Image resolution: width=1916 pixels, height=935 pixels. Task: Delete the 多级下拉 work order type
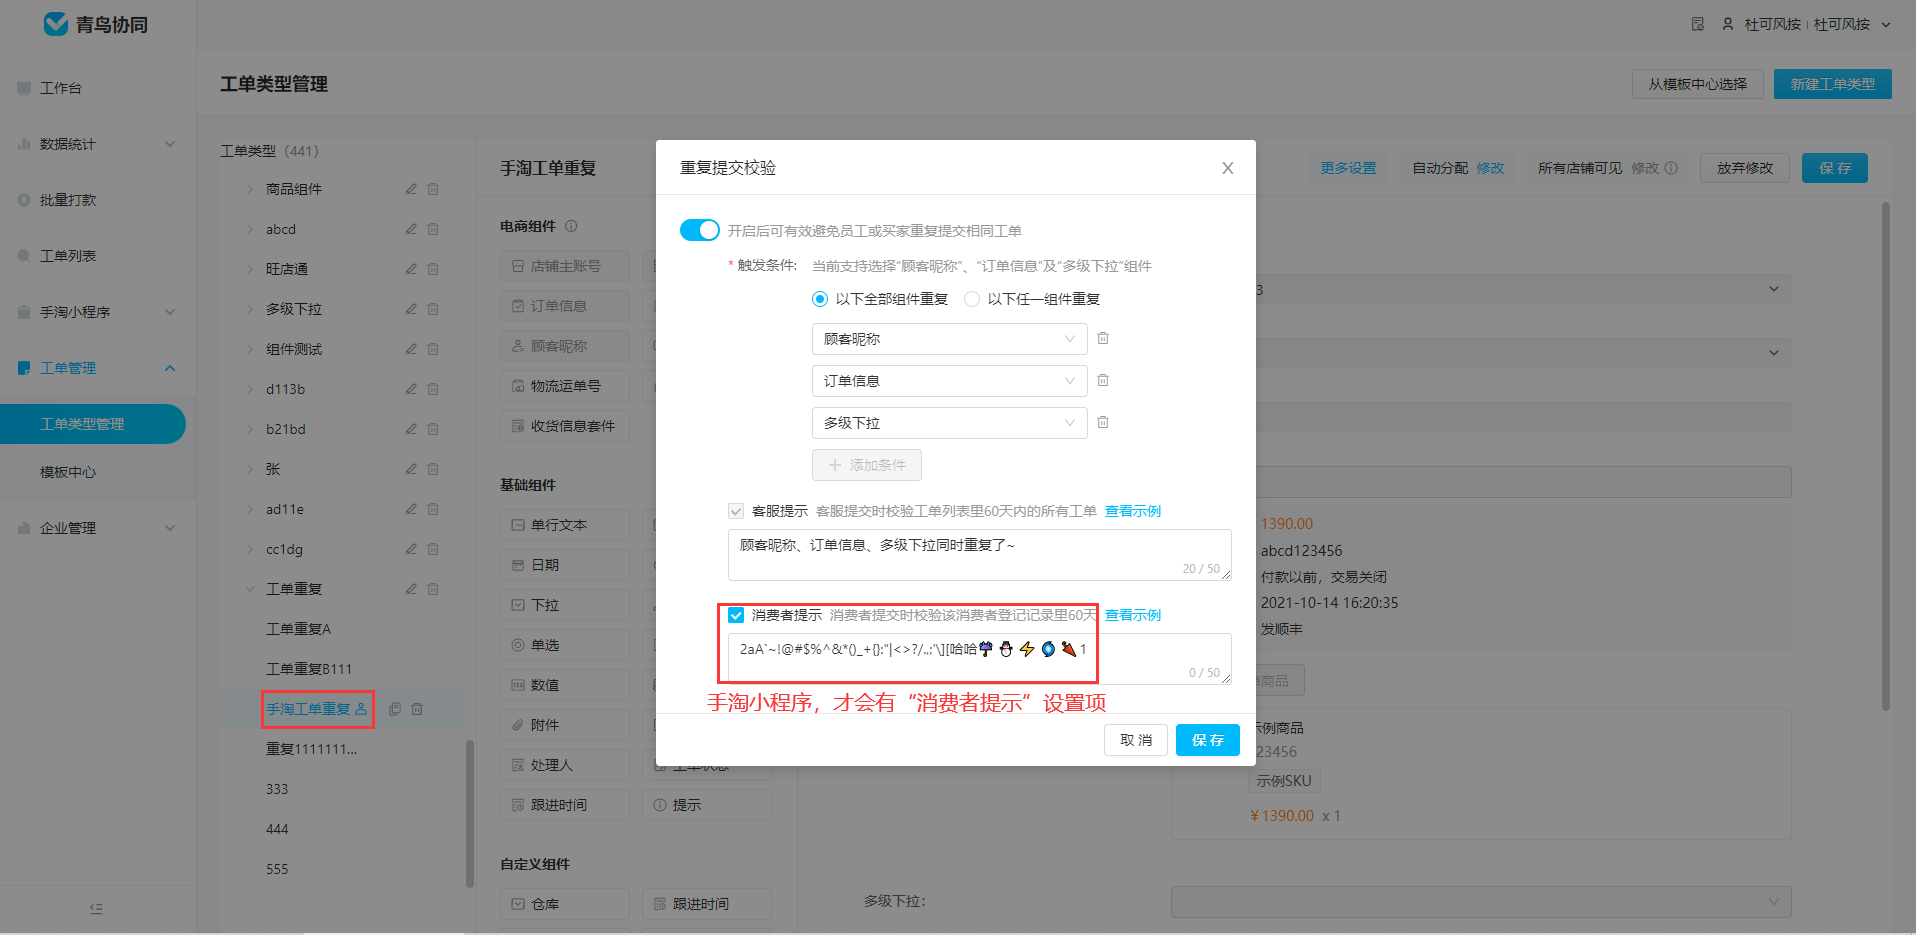pyautogui.click(x=433, y=309)
